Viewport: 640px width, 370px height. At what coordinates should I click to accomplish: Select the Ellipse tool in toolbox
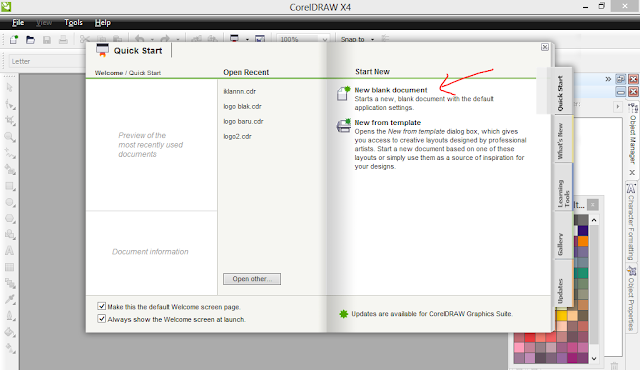coord(10,202)
